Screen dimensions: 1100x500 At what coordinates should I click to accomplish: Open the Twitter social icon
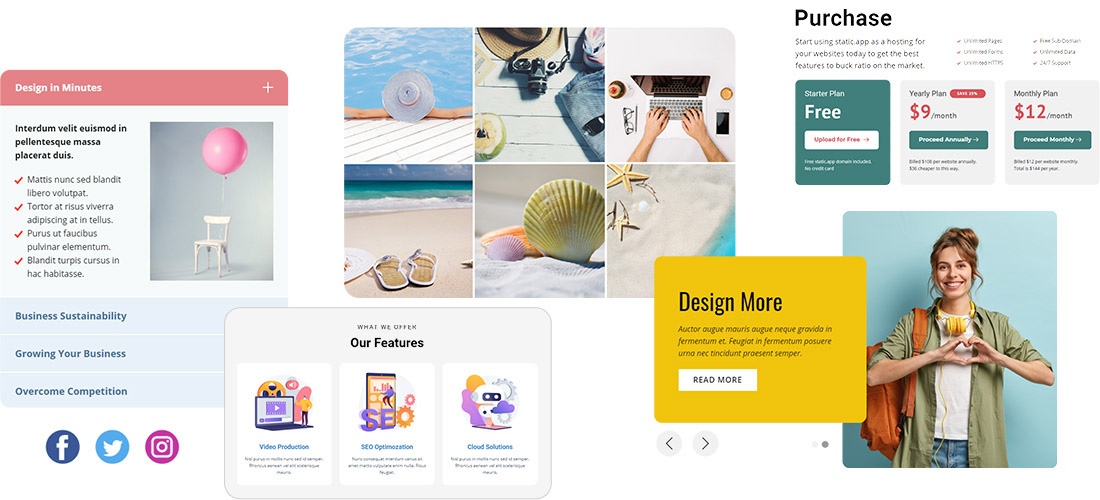coord(112,447)
